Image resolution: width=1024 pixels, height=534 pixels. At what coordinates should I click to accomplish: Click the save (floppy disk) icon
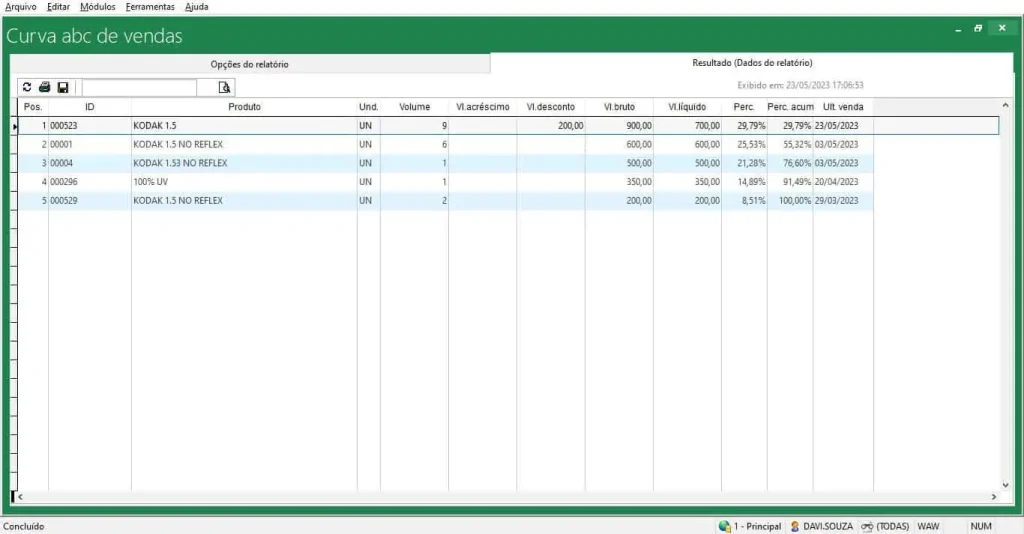62,88
